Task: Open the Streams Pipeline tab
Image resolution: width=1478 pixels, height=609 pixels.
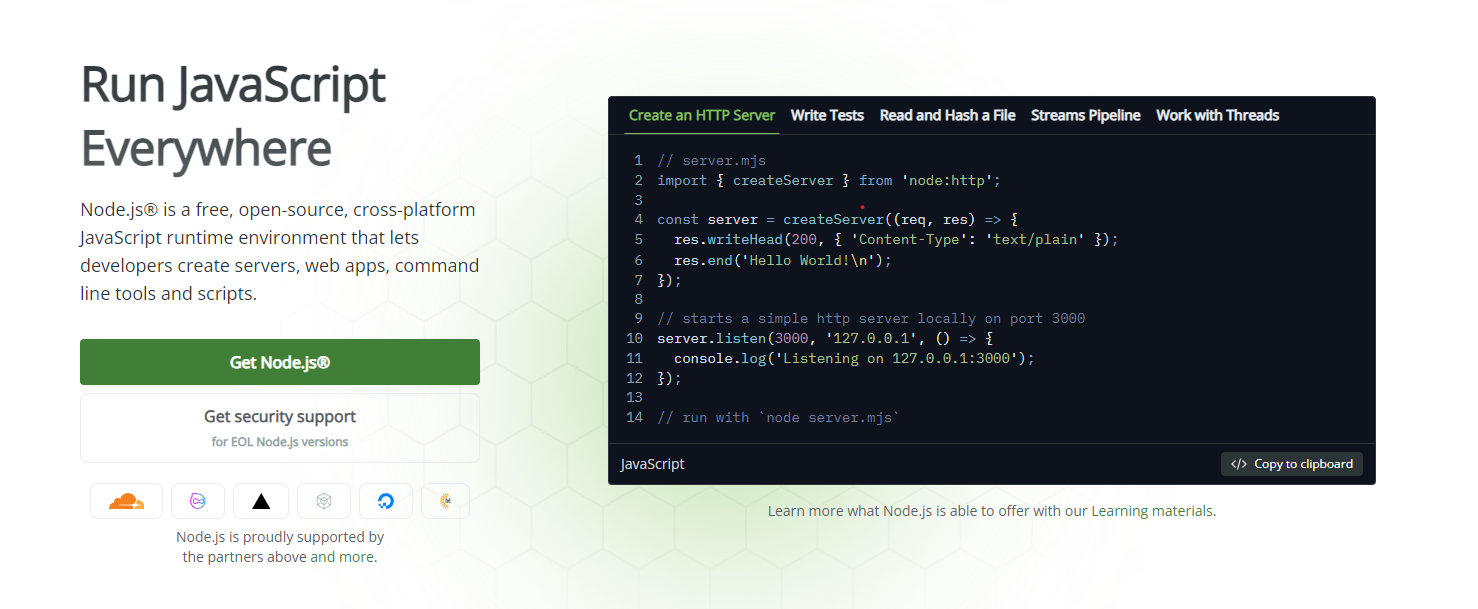Action: coord(1085,115)
